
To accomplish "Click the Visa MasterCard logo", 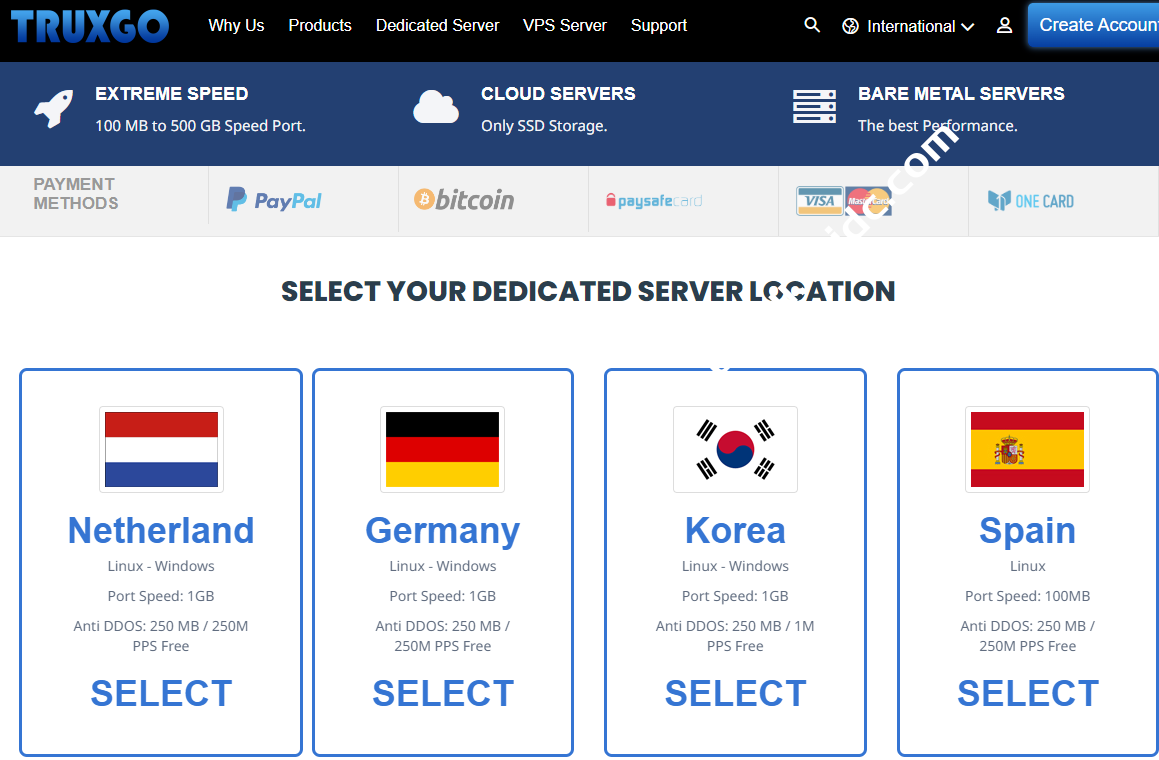I will coord(843,201).
